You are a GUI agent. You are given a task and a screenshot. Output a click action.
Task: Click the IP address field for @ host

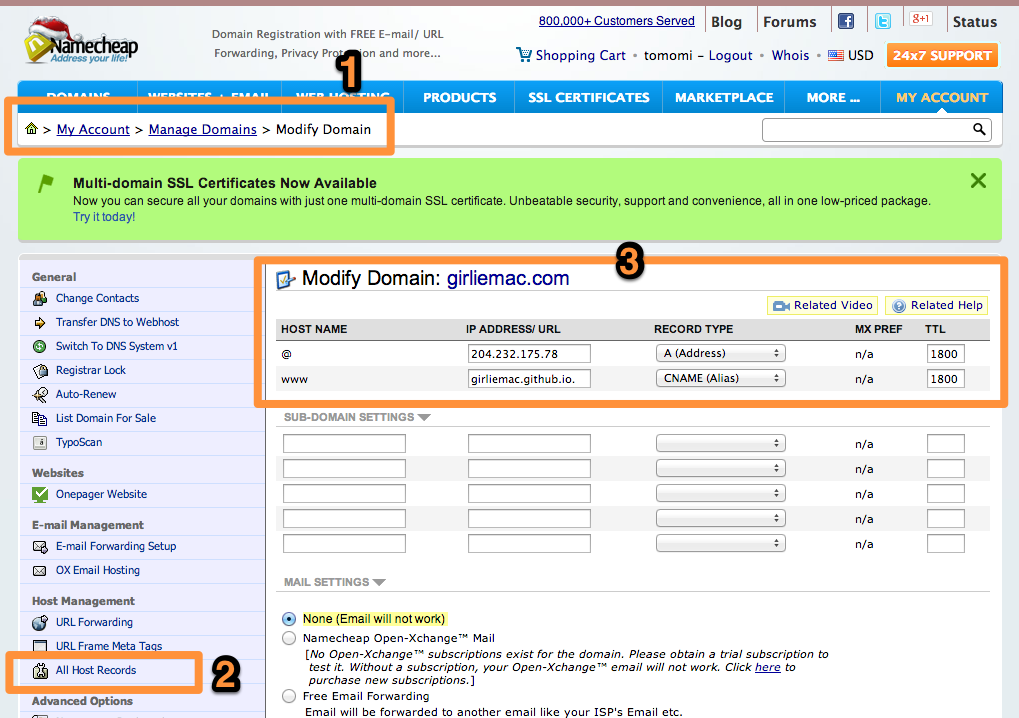click(529, 353)
